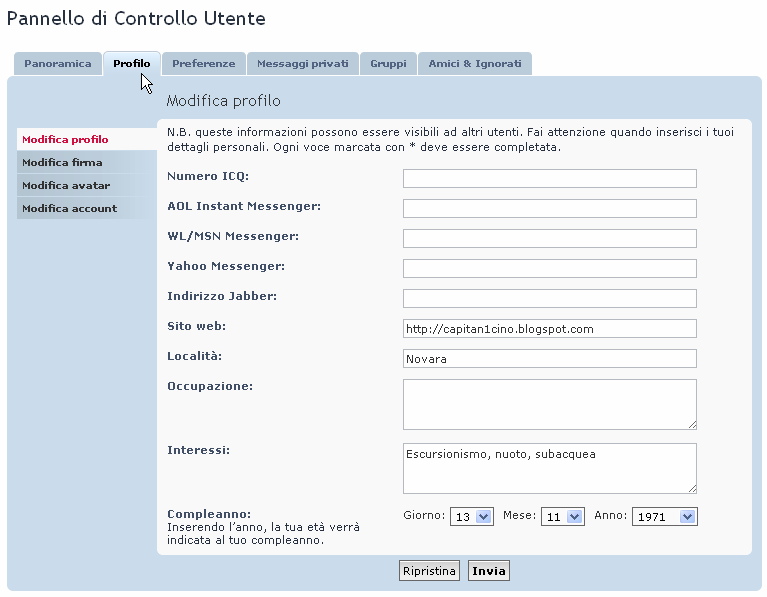Click the Yahoo Messenger input field
This screenshot has width=767, height=597.
[549, 269]
